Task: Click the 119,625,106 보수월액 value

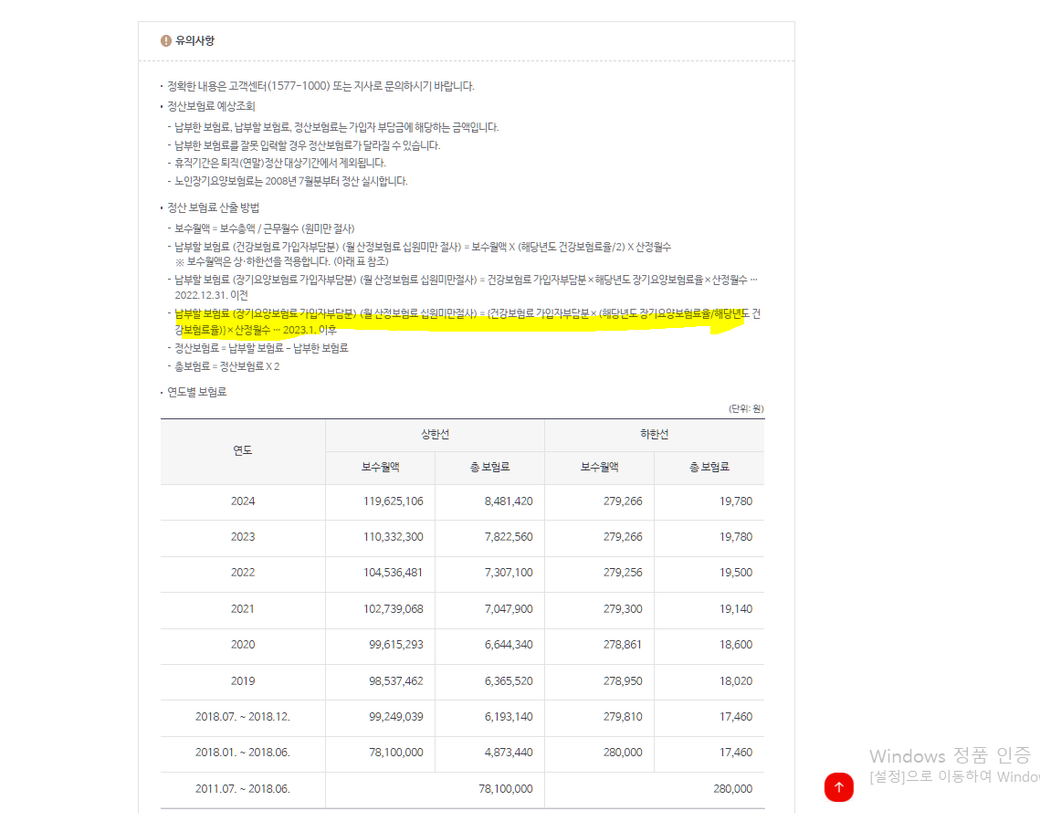Action: pyautogui.click(x=393, y=501)
